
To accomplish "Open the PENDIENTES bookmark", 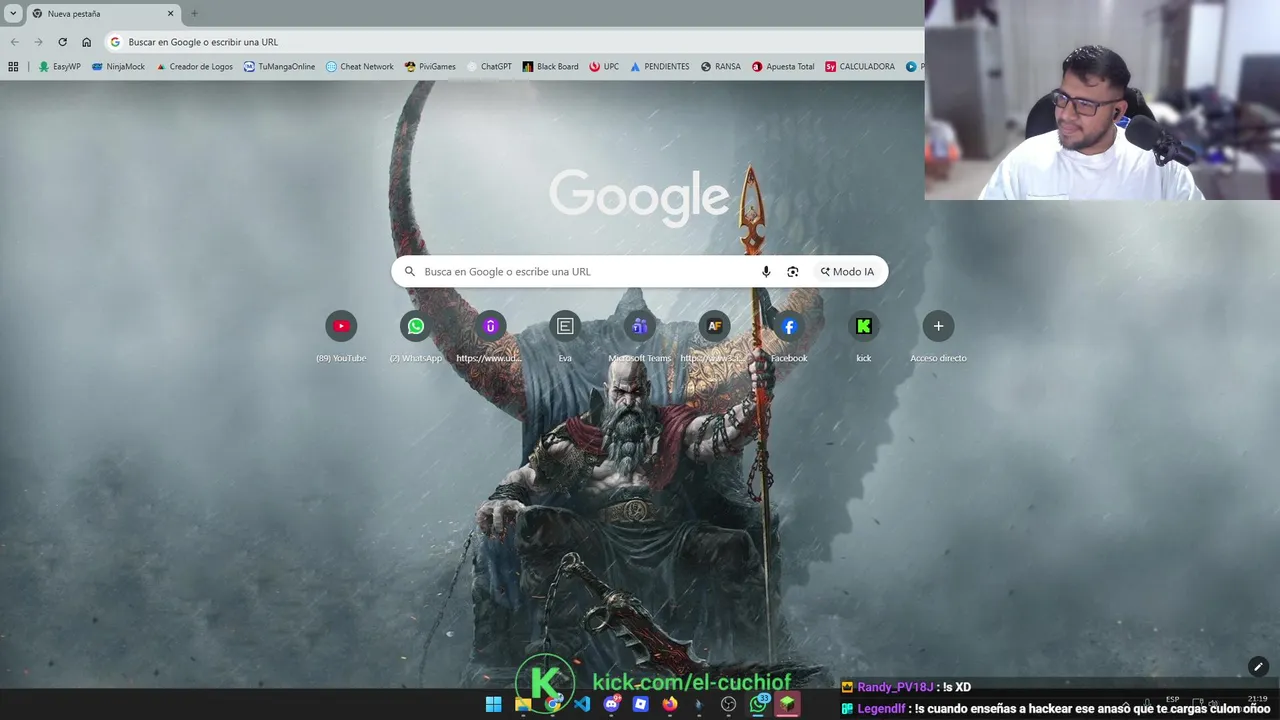I will 660,66.
